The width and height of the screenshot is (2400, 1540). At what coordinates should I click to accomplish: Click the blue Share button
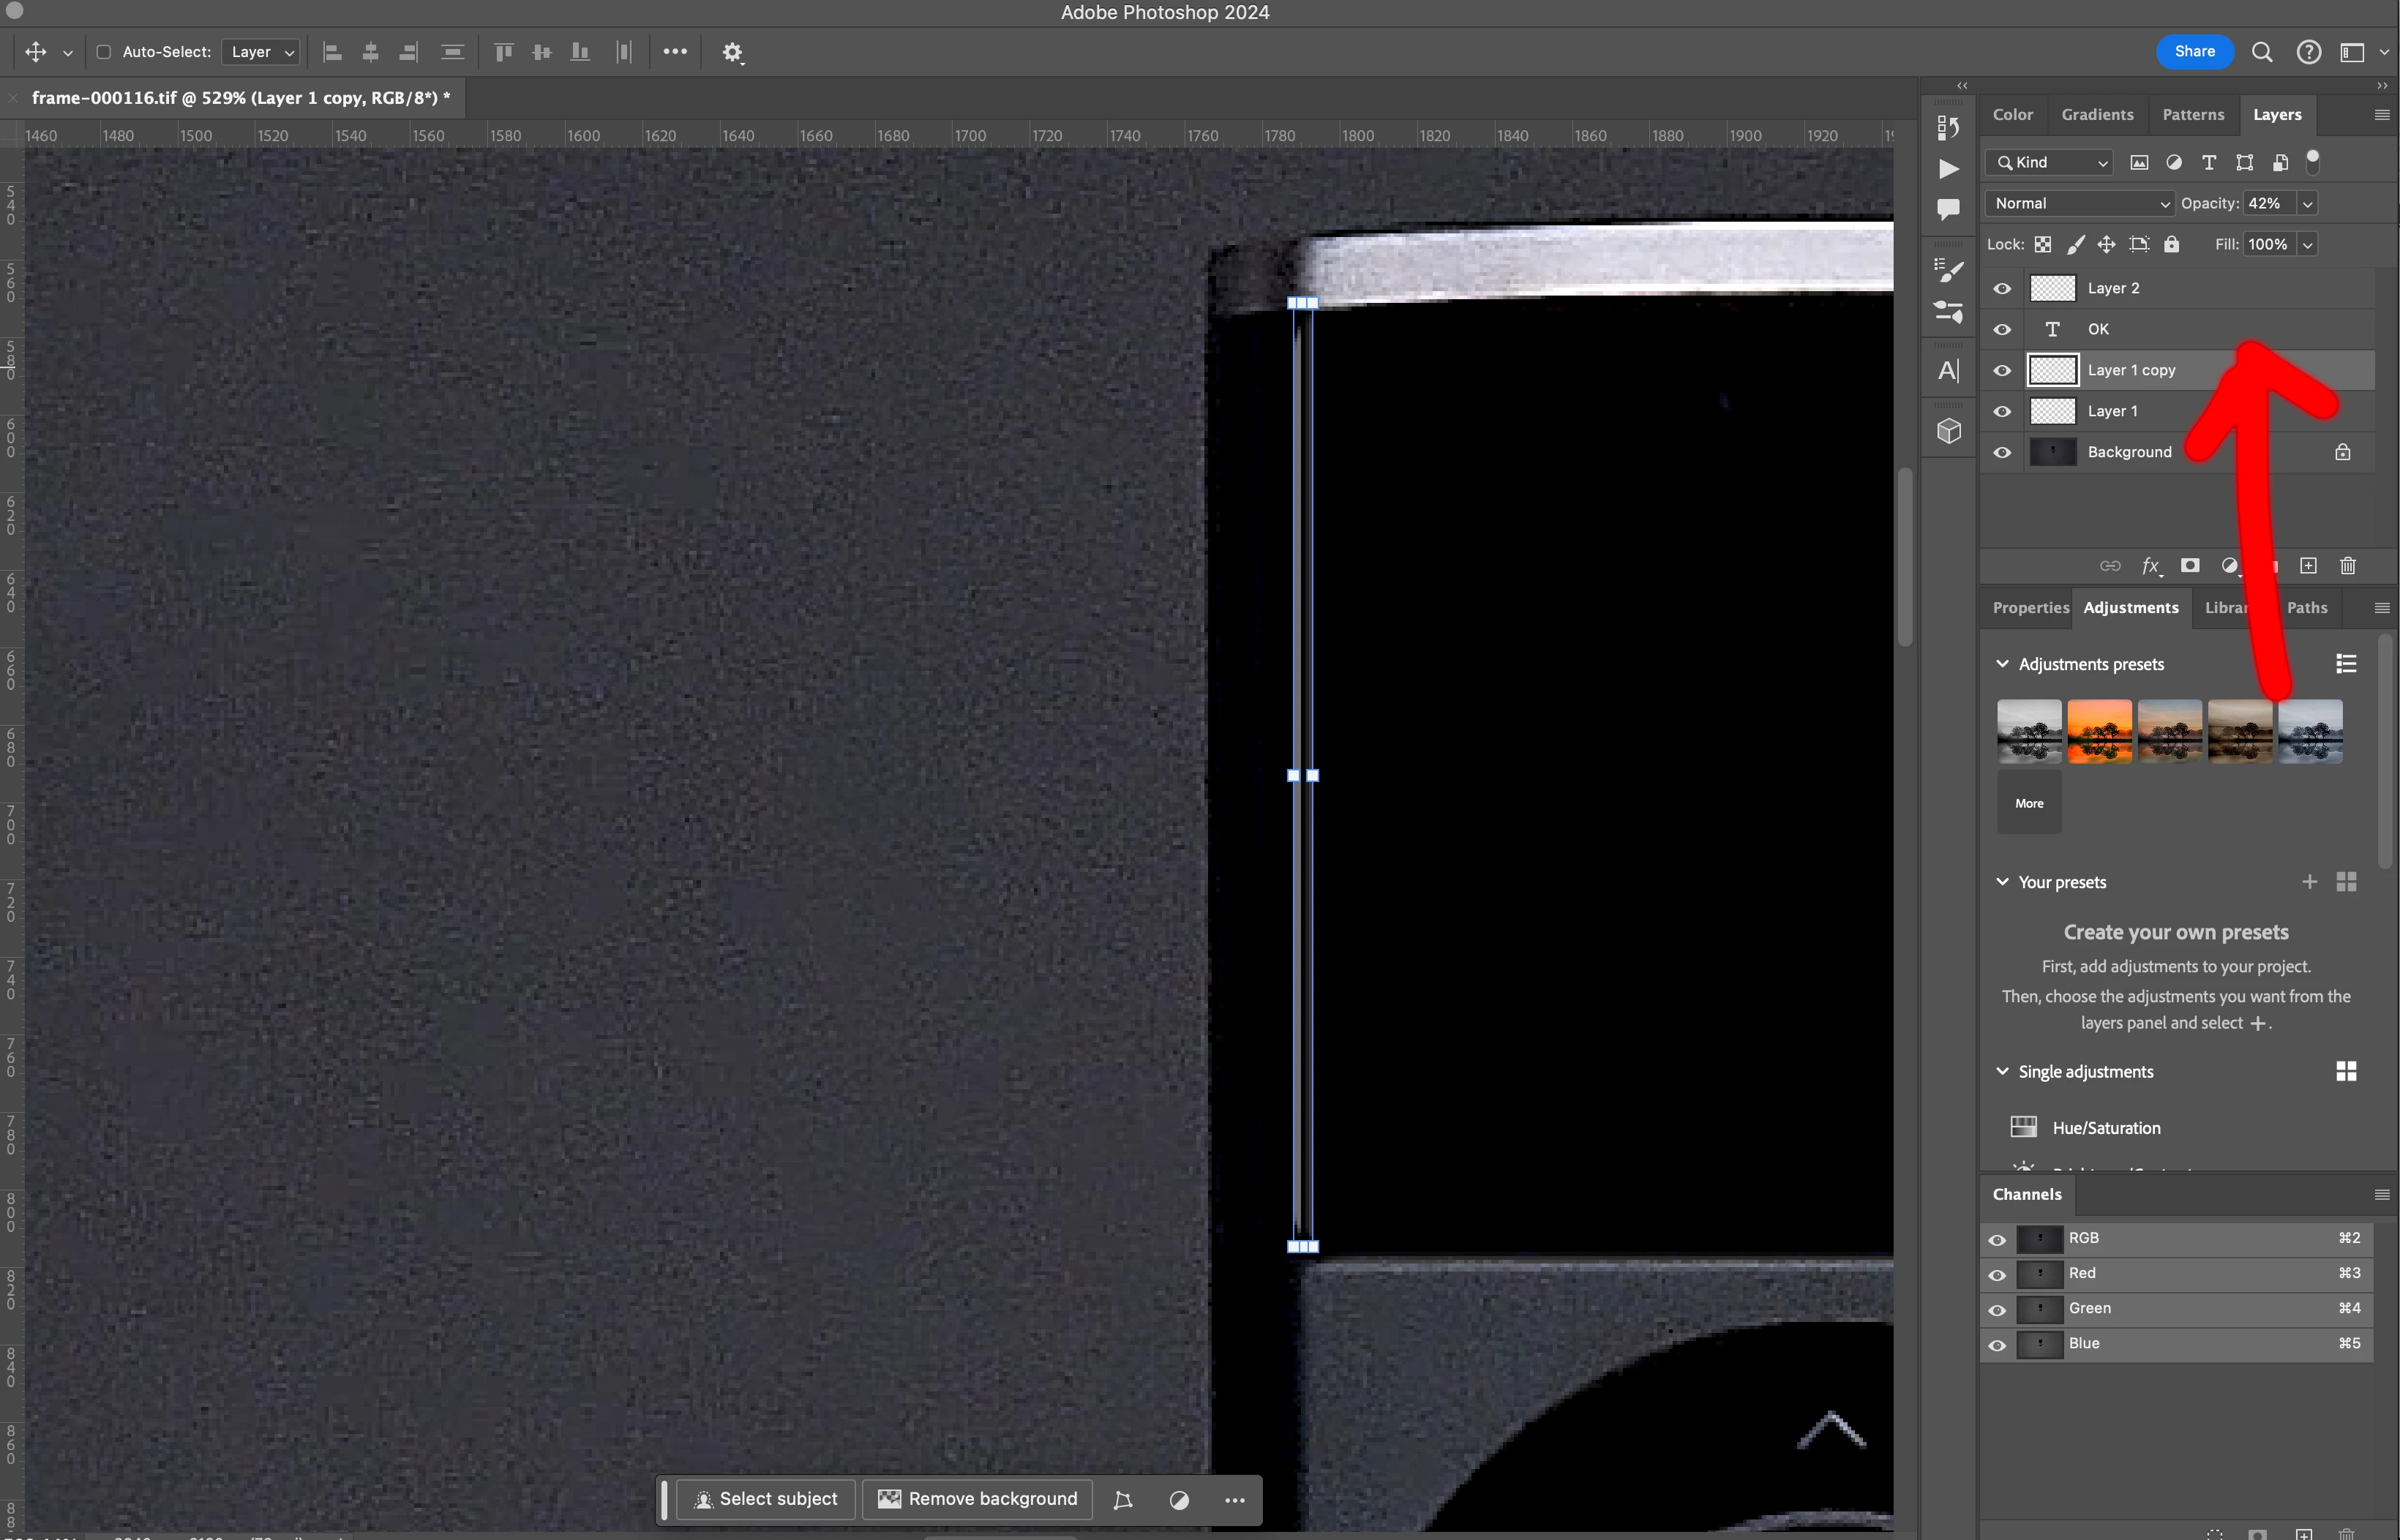click(x=2194, y=52)
